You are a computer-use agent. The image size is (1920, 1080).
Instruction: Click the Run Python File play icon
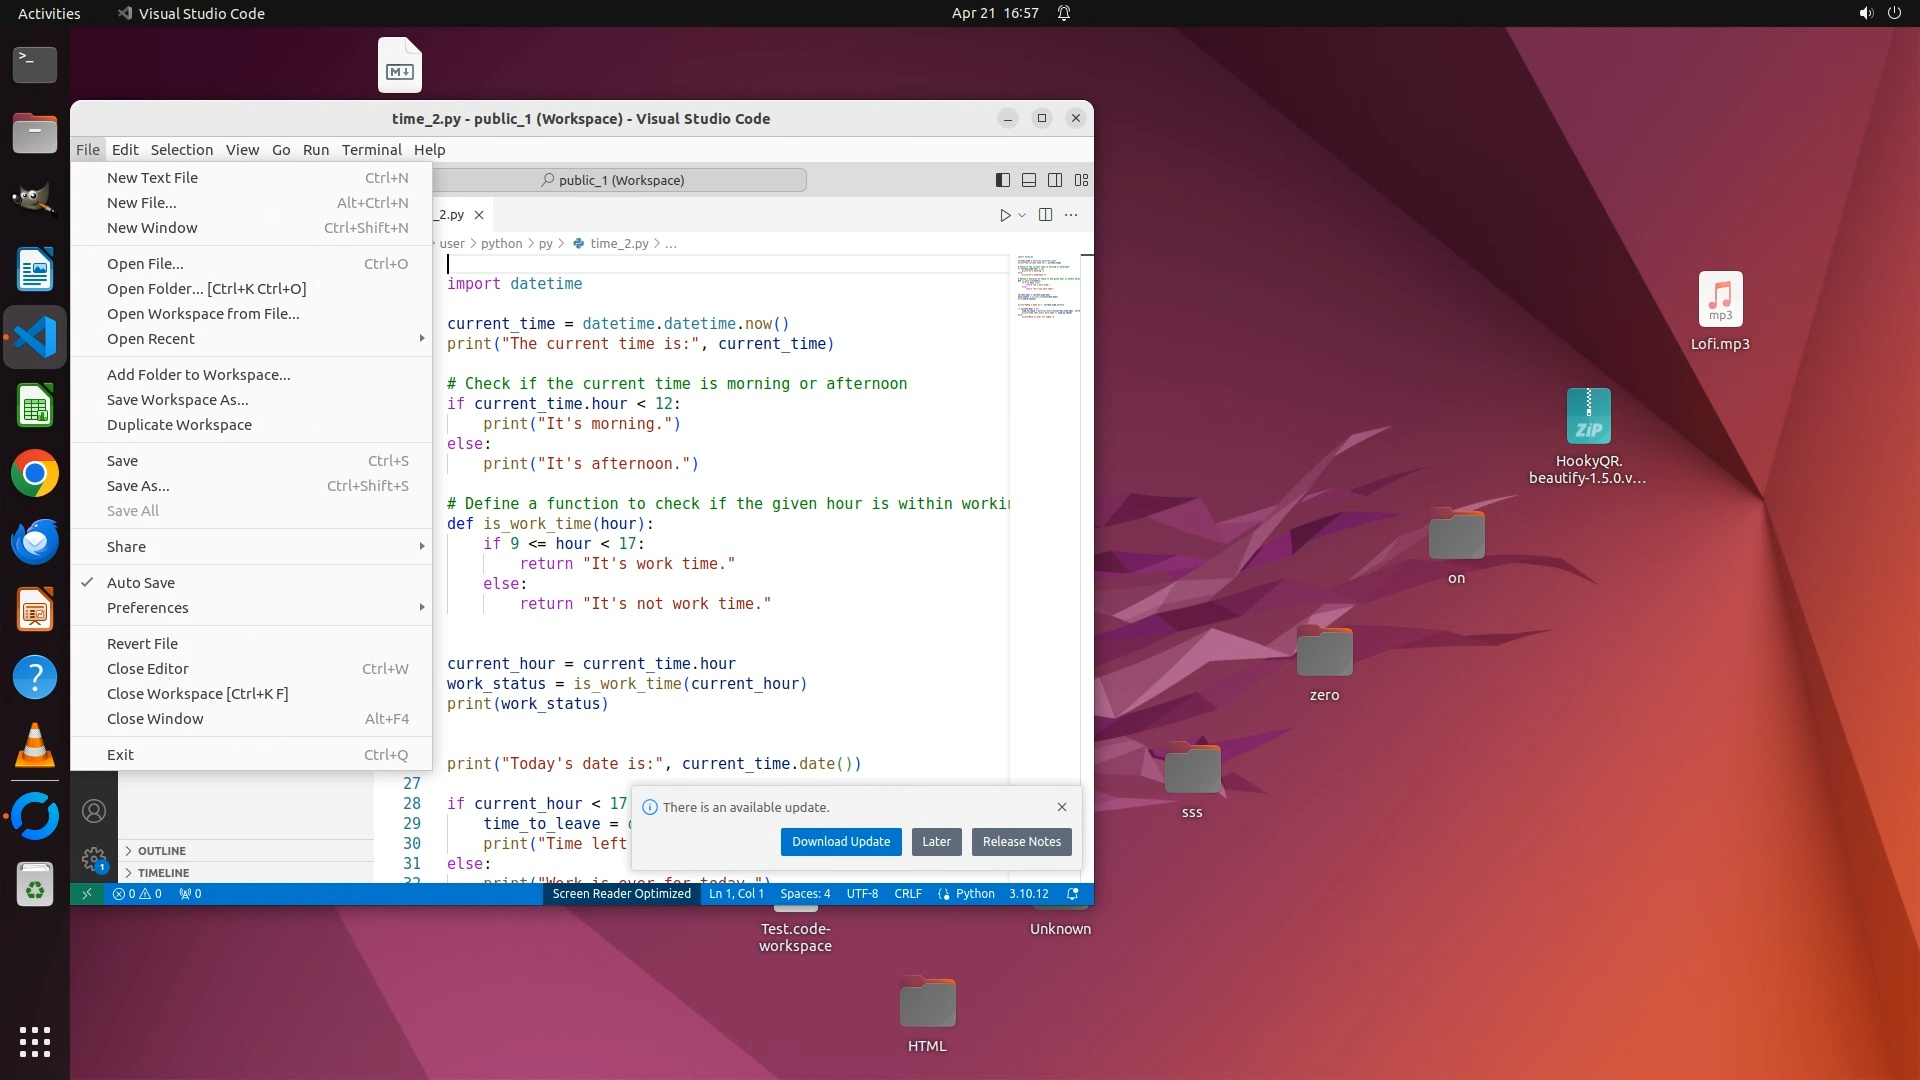(x=1005, y=215)
